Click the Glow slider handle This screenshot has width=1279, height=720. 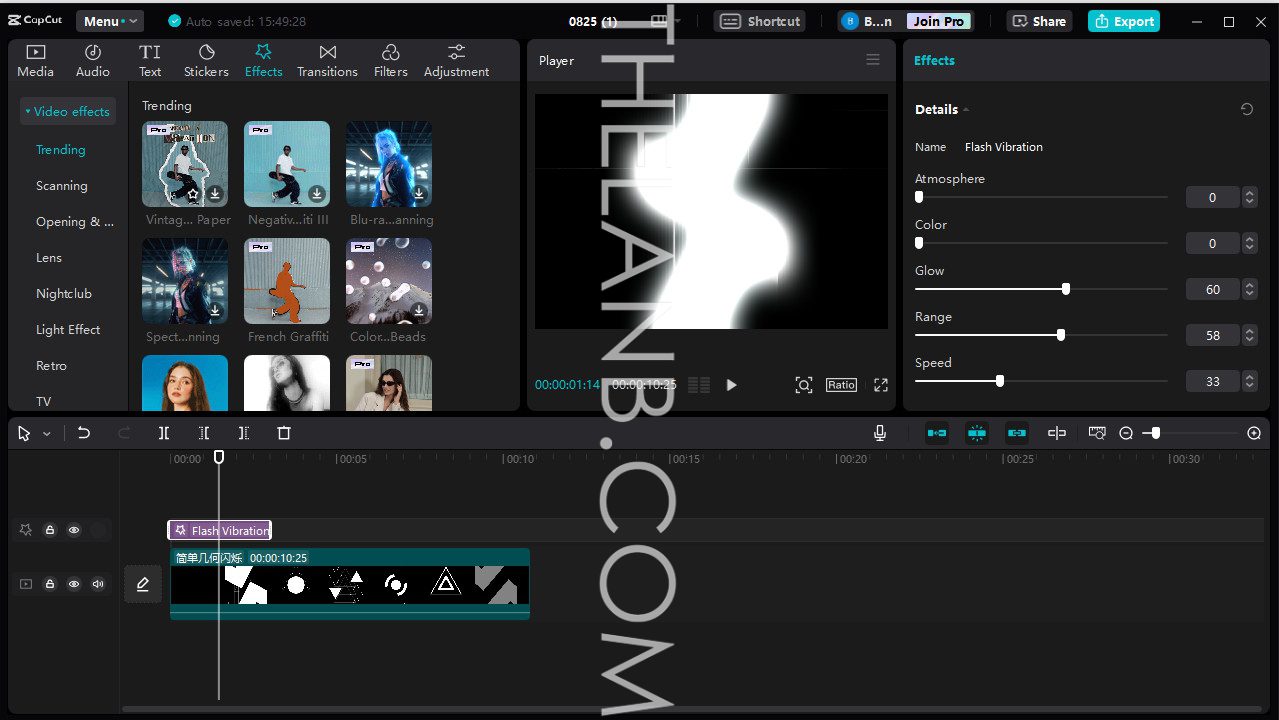(x=1066, y=289)
